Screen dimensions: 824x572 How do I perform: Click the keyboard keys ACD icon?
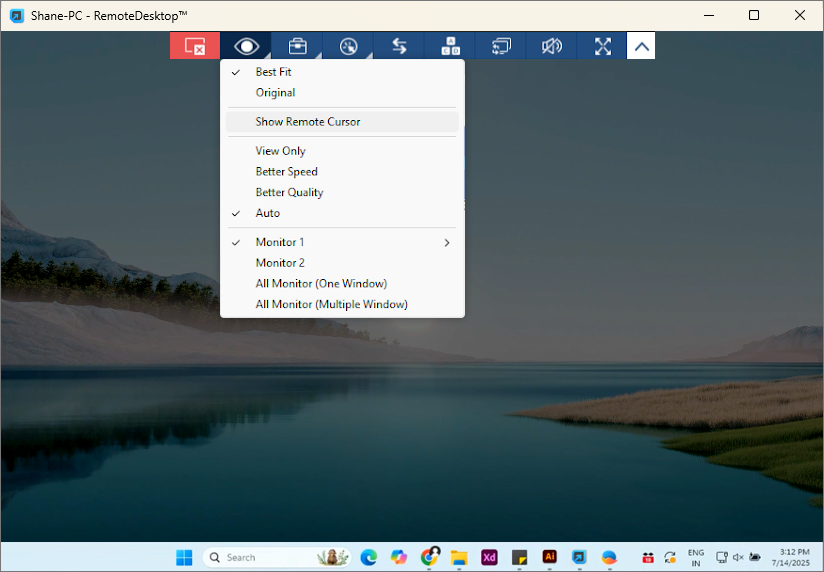(x=450, y=46)
